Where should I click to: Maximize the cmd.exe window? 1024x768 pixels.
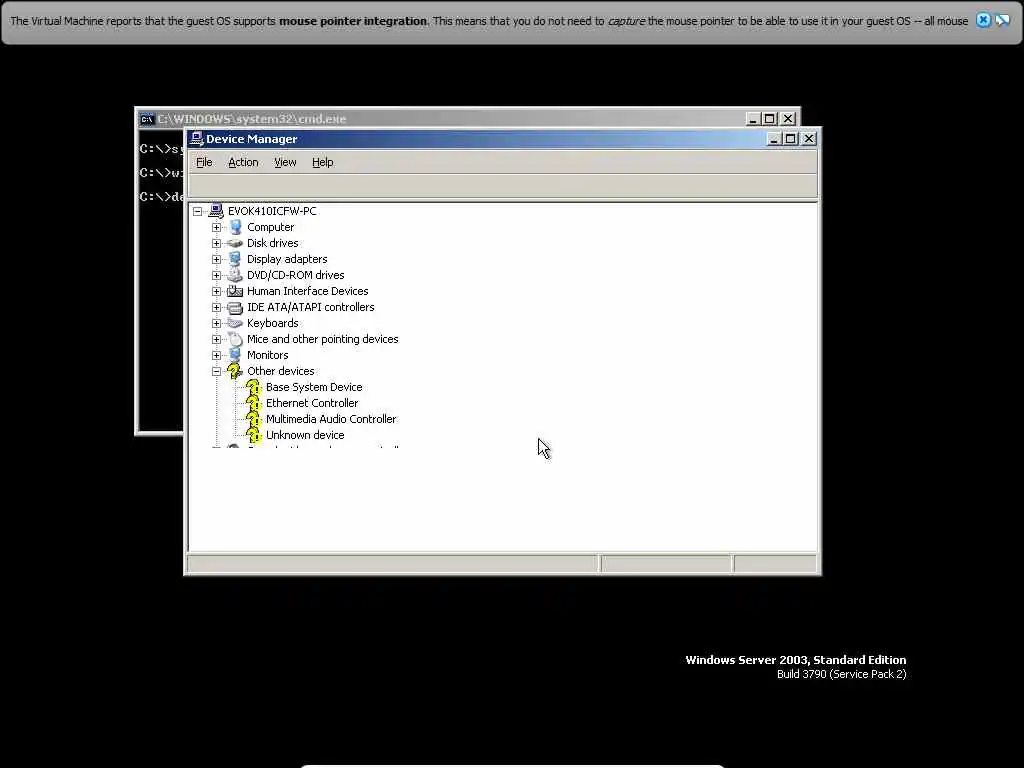(769, 119)
